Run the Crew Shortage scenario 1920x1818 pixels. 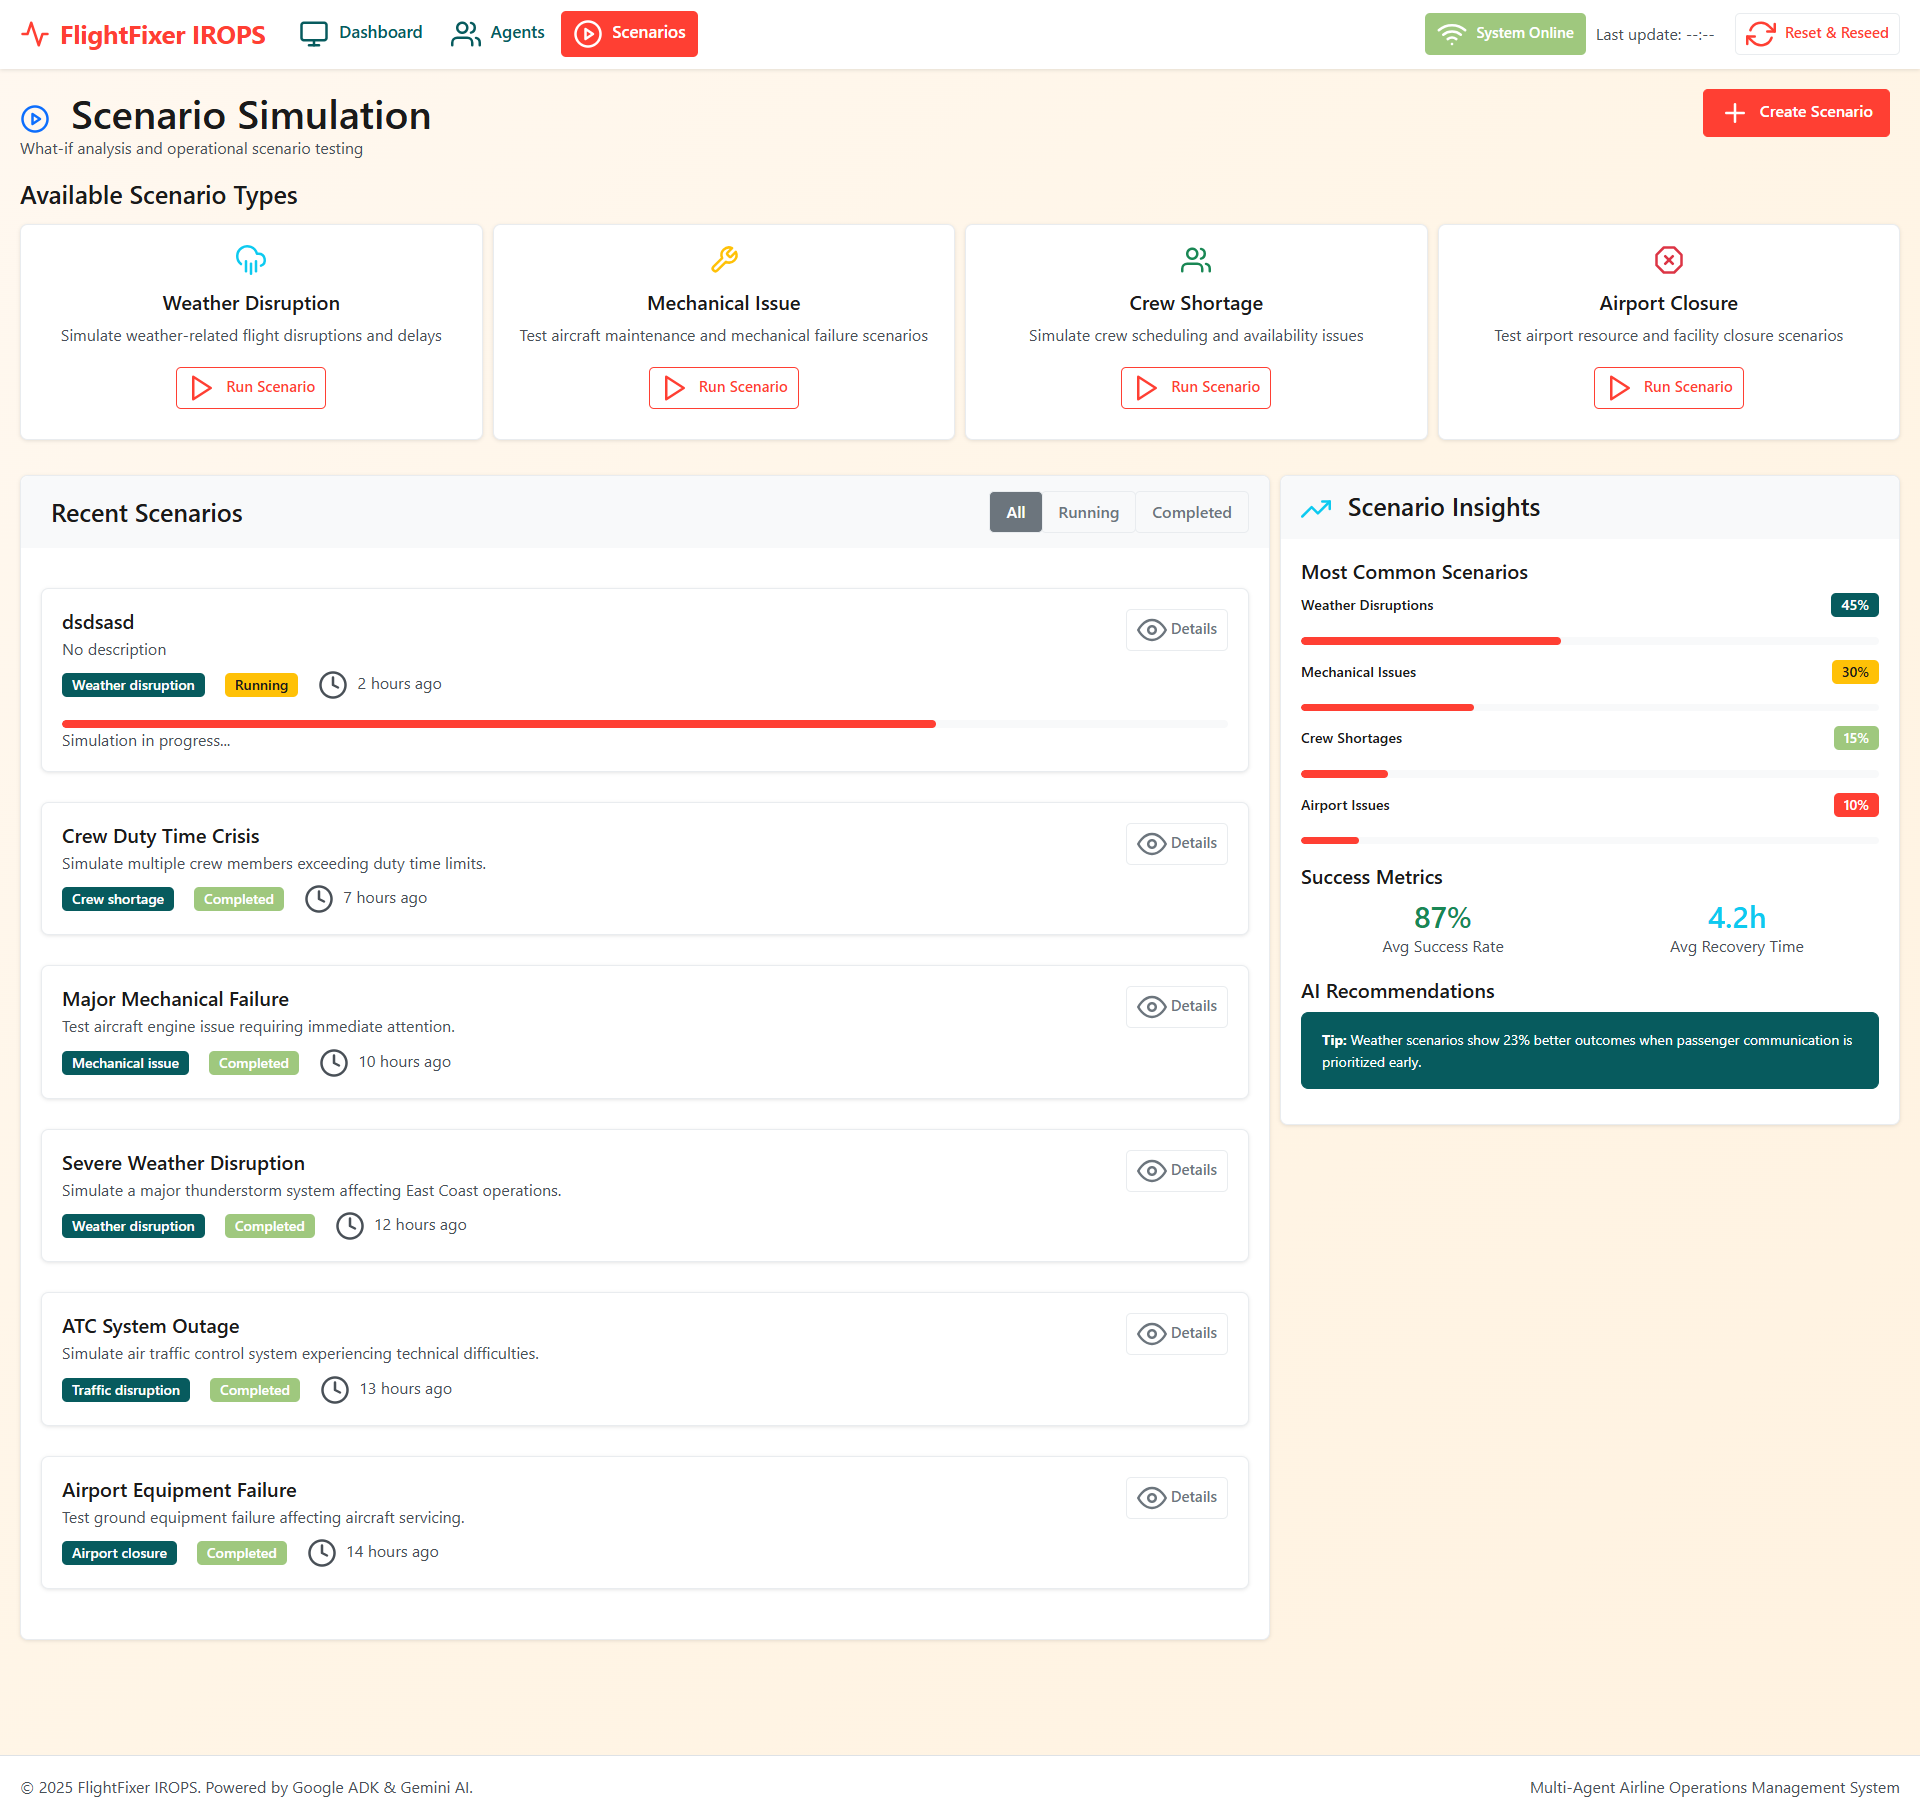[x=1196, y=388]
